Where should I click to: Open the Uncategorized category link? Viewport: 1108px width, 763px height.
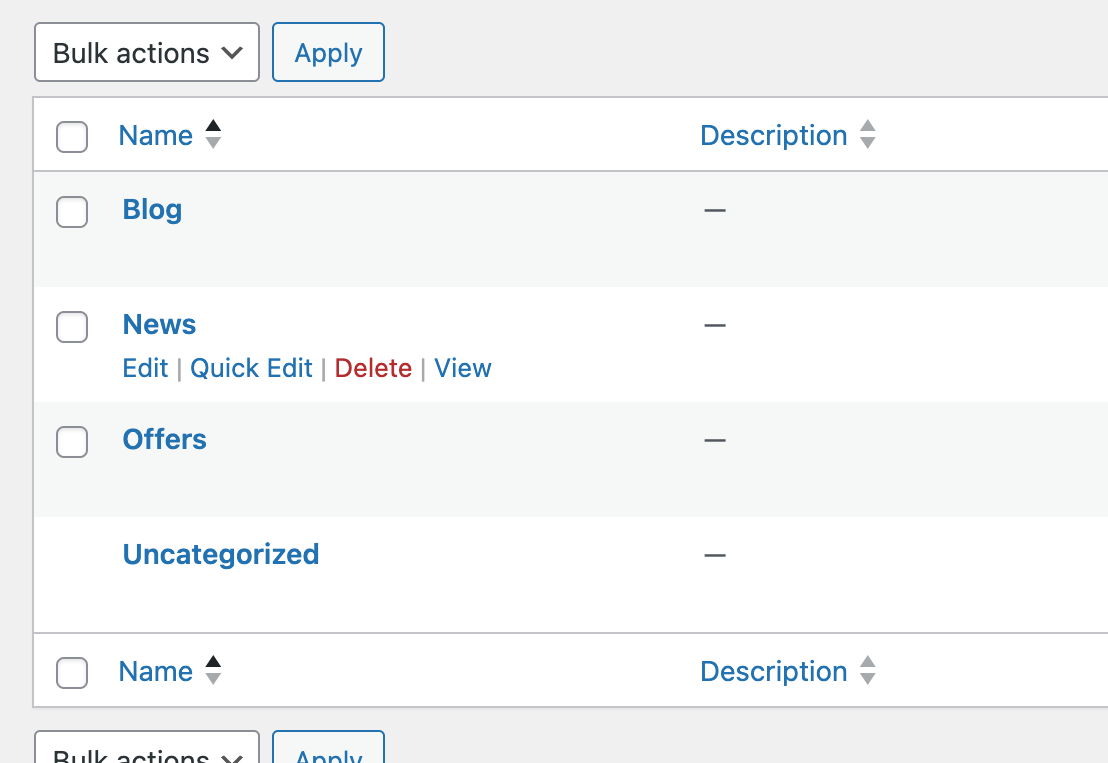click(x=220, y=555)
